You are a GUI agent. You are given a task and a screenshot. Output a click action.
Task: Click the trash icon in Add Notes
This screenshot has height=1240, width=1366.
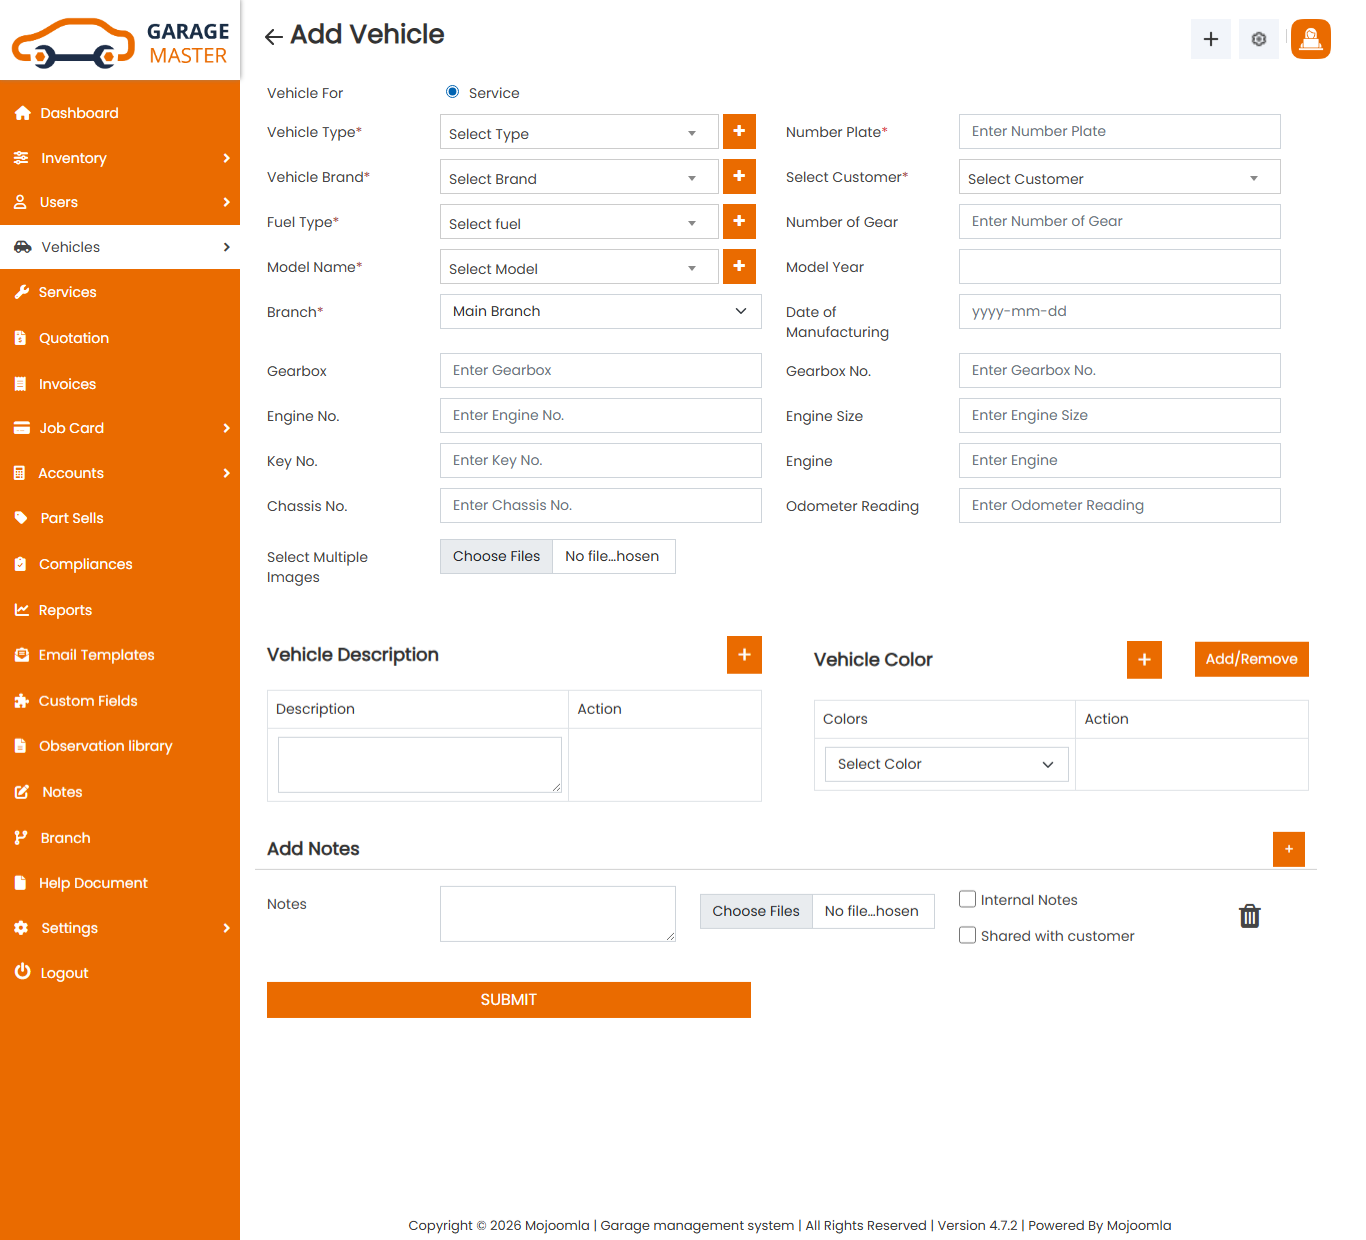click(1249, 916)
